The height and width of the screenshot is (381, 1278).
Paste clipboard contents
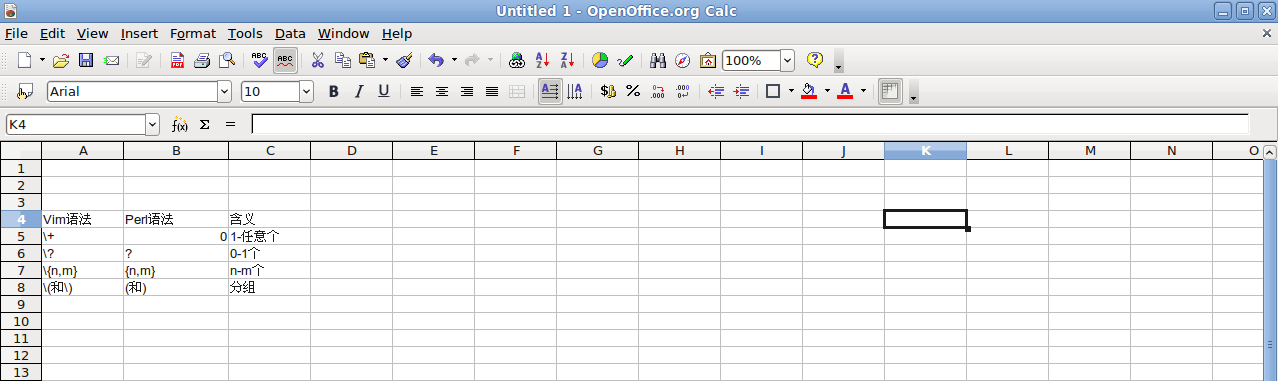click(367, 60)
